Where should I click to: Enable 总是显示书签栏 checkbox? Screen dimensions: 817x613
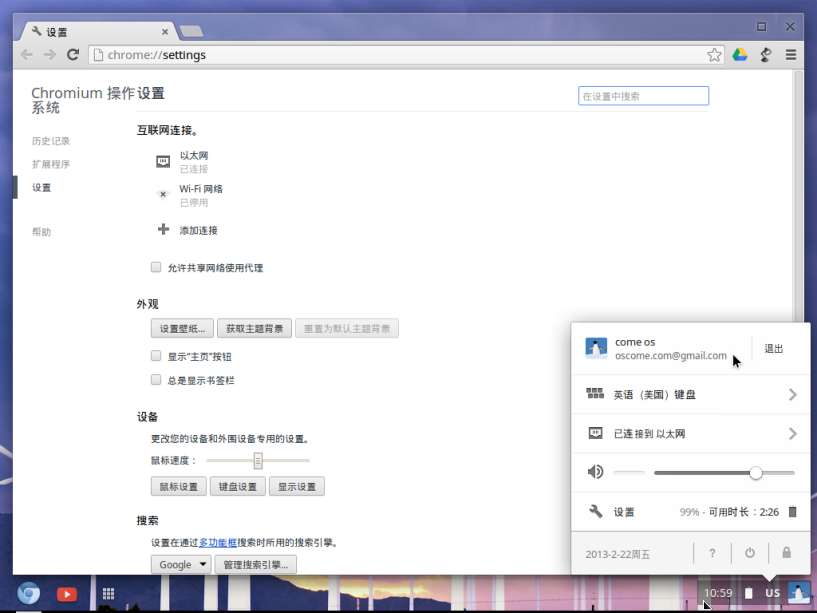click(156, 380)
